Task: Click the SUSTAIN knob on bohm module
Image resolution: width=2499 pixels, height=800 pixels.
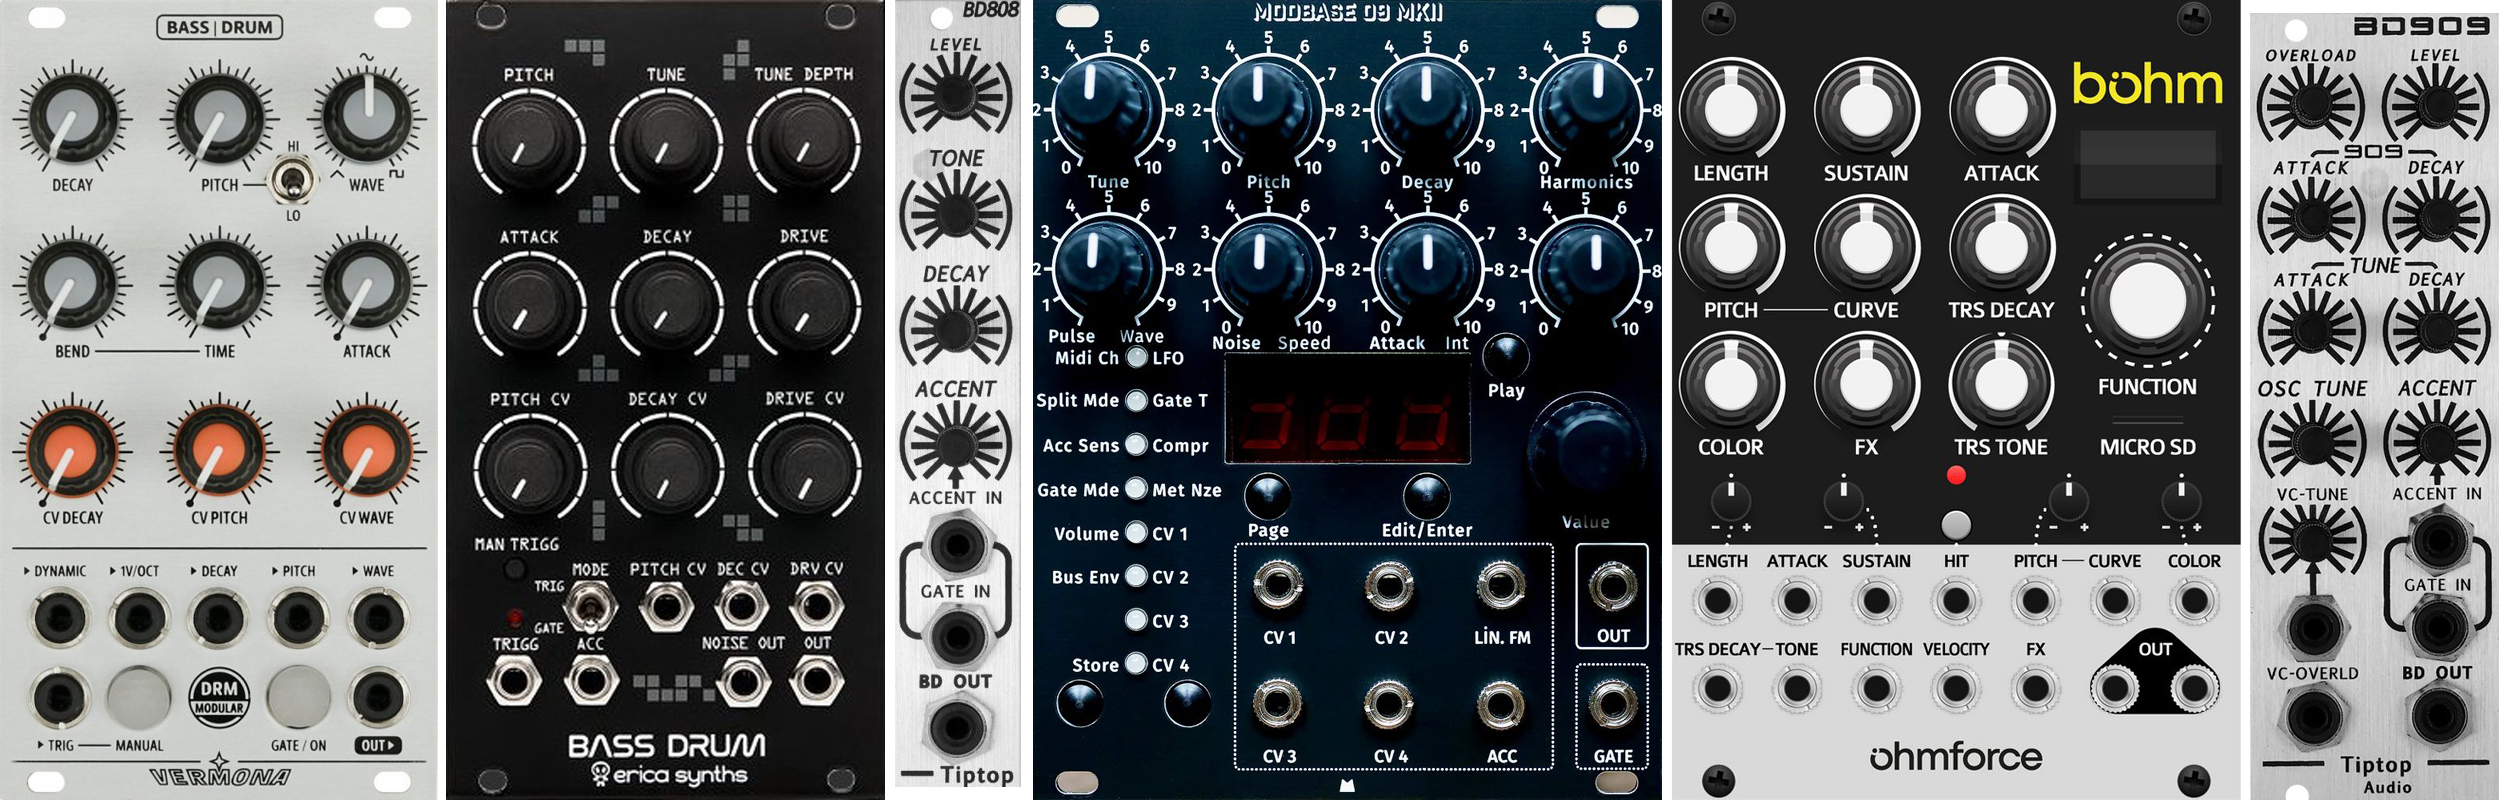Action: tap(1865, 108)
